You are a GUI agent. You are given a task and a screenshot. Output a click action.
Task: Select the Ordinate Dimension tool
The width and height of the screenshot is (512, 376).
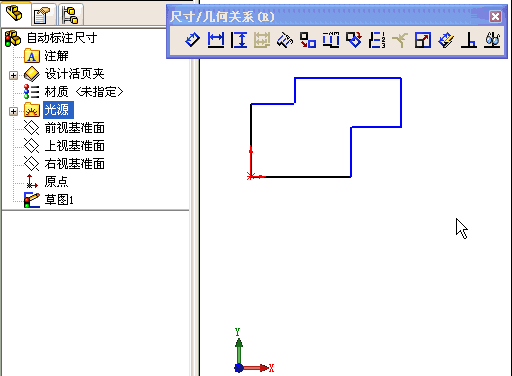tap(285, 40)
